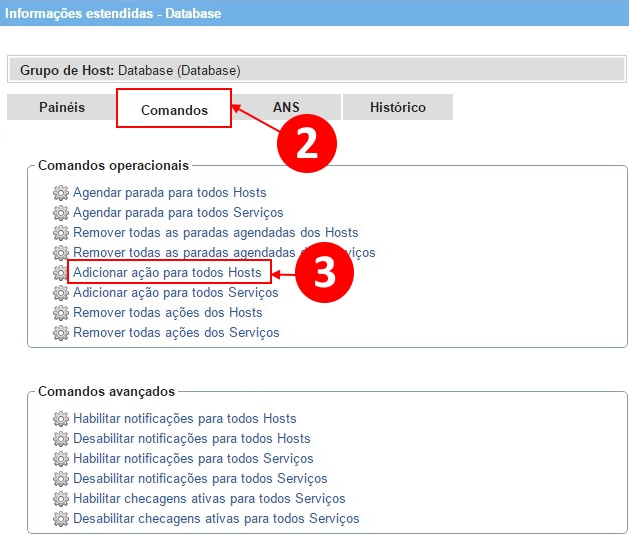Click gear icon beside Agendar parada para todos Hosts
629x535 pixels.
(61, 192)
